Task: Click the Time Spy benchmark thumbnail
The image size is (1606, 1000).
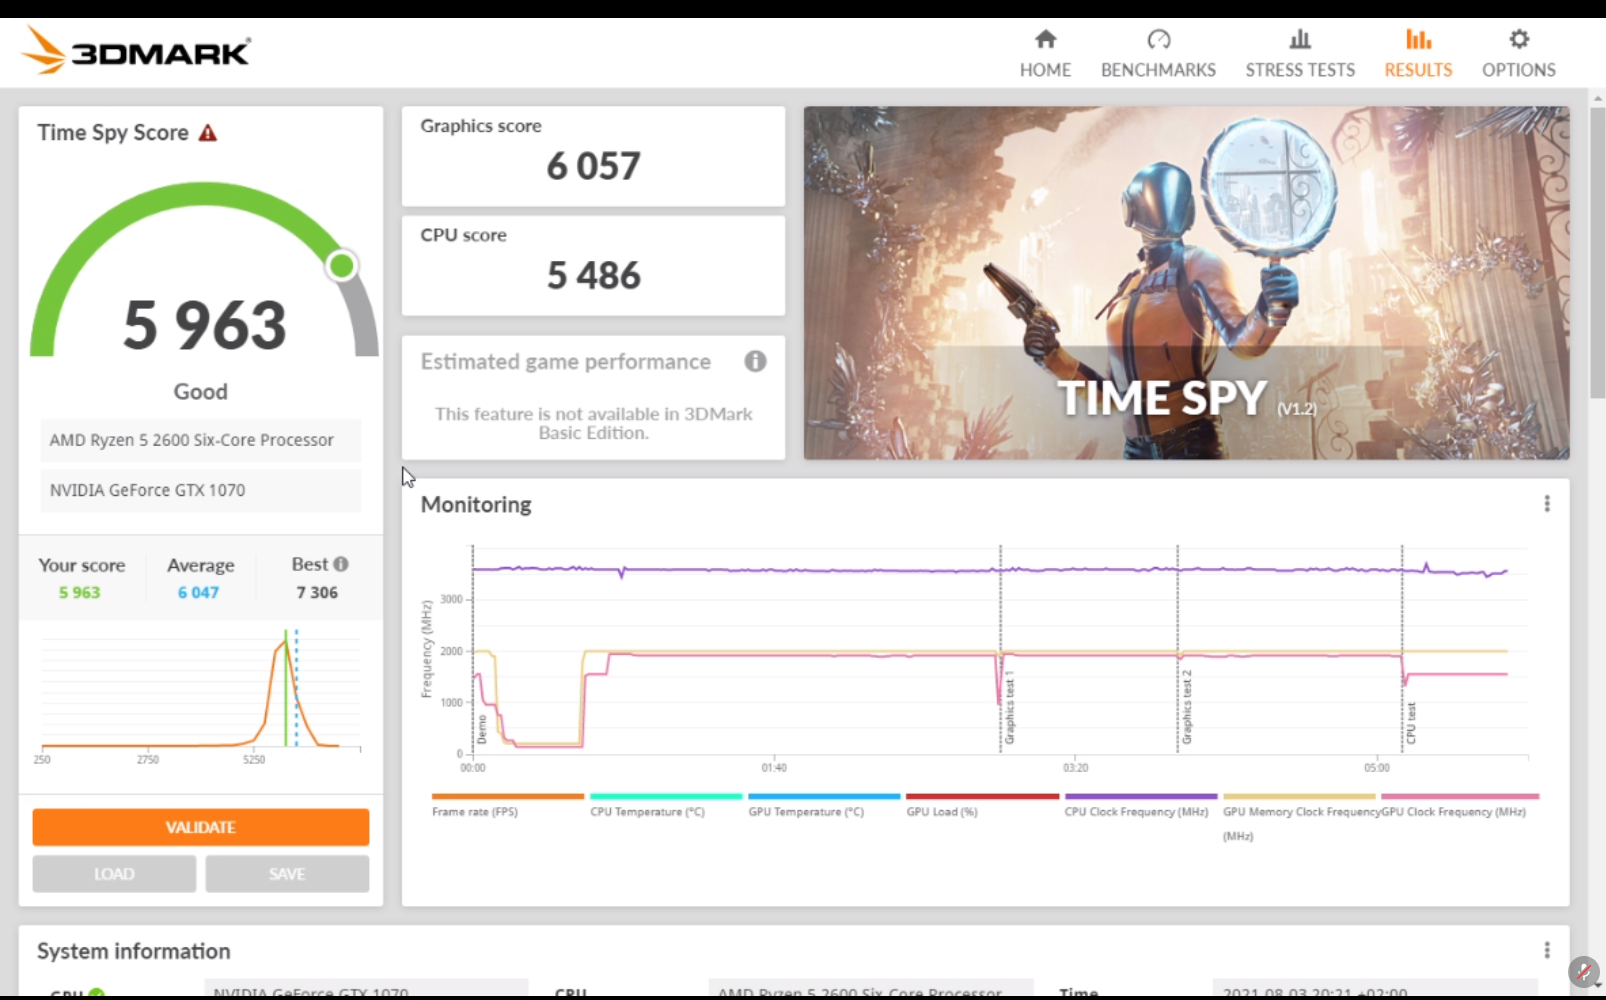Action: point(1186,283)
